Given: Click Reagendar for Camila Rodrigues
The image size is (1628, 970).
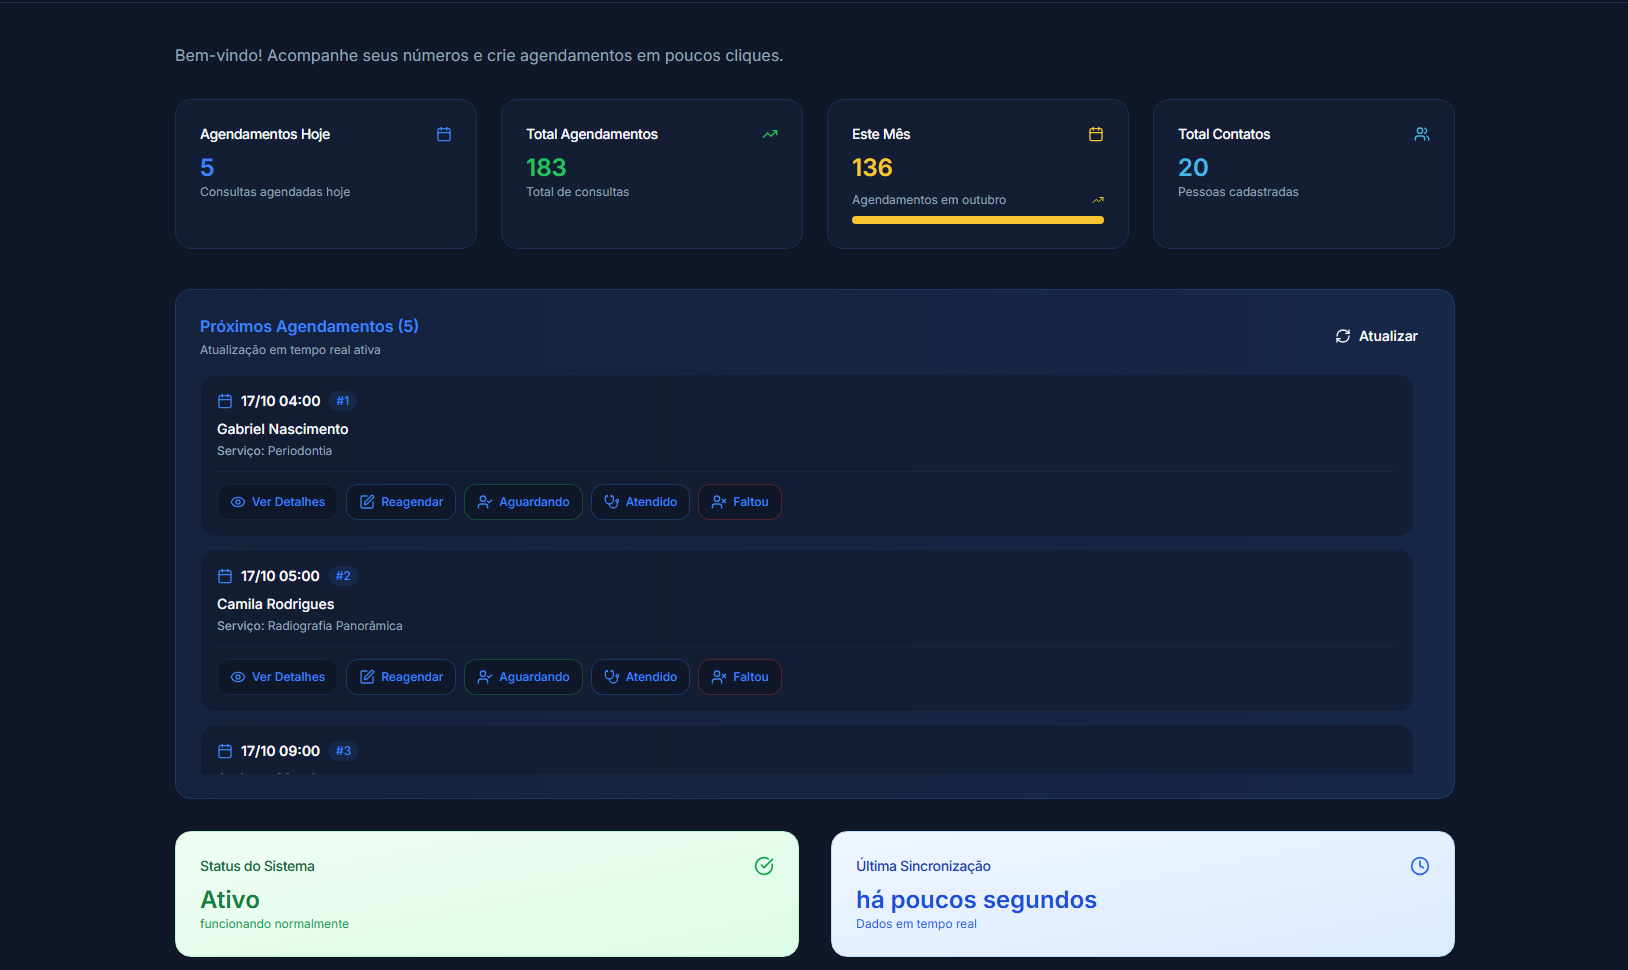Looking at the screenshot, I should click(x=401, y=677).
